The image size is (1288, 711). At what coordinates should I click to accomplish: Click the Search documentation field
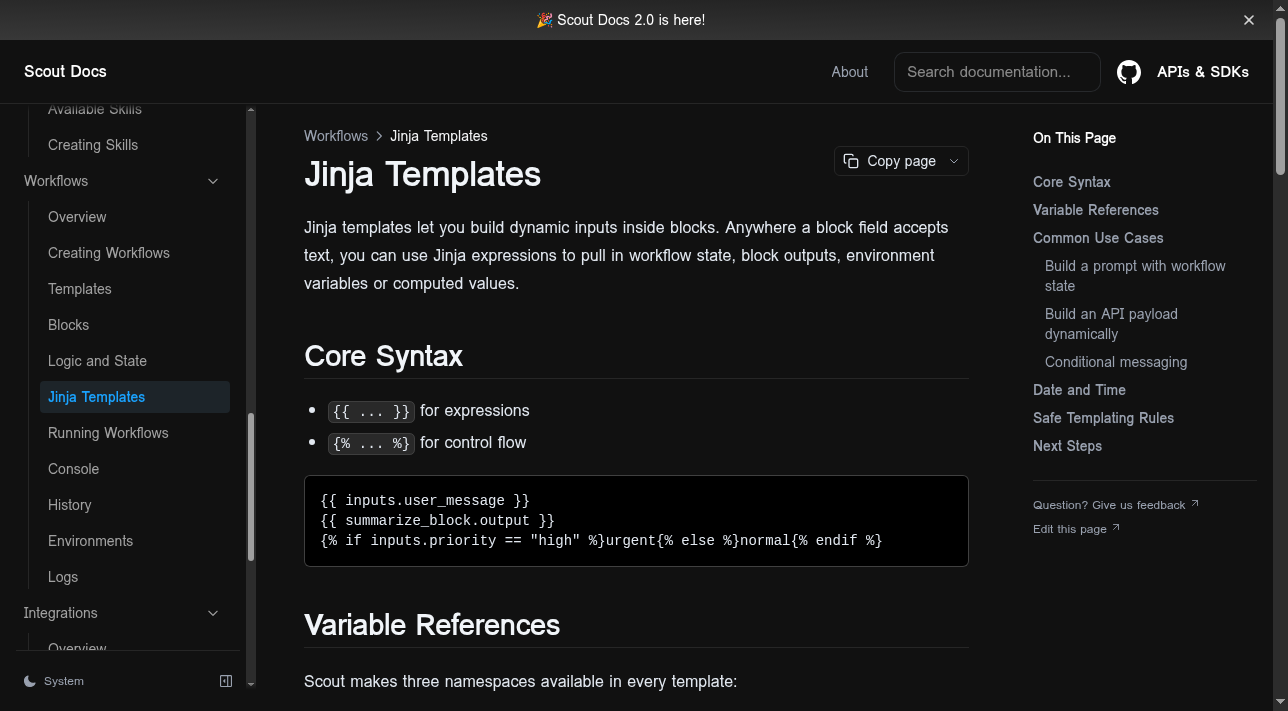997,72
